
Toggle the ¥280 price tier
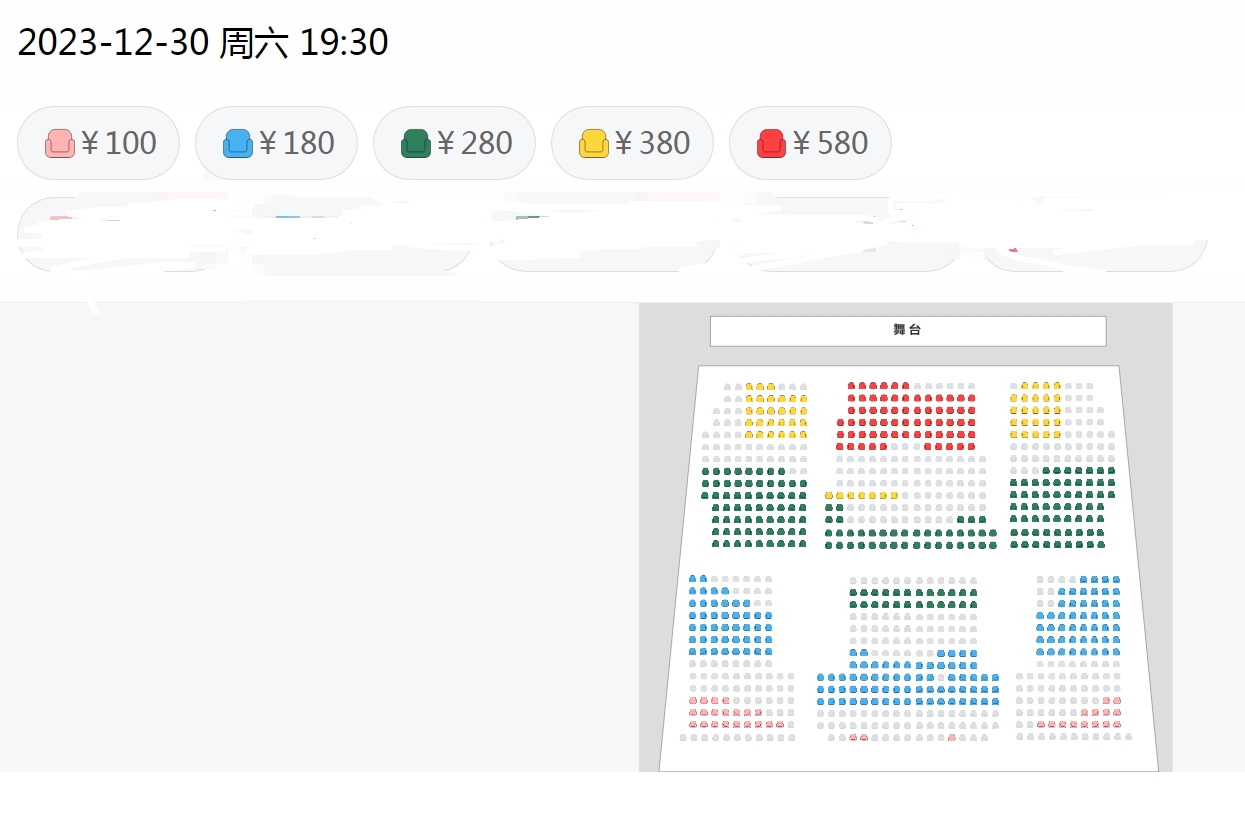click(x=455, y=143)
